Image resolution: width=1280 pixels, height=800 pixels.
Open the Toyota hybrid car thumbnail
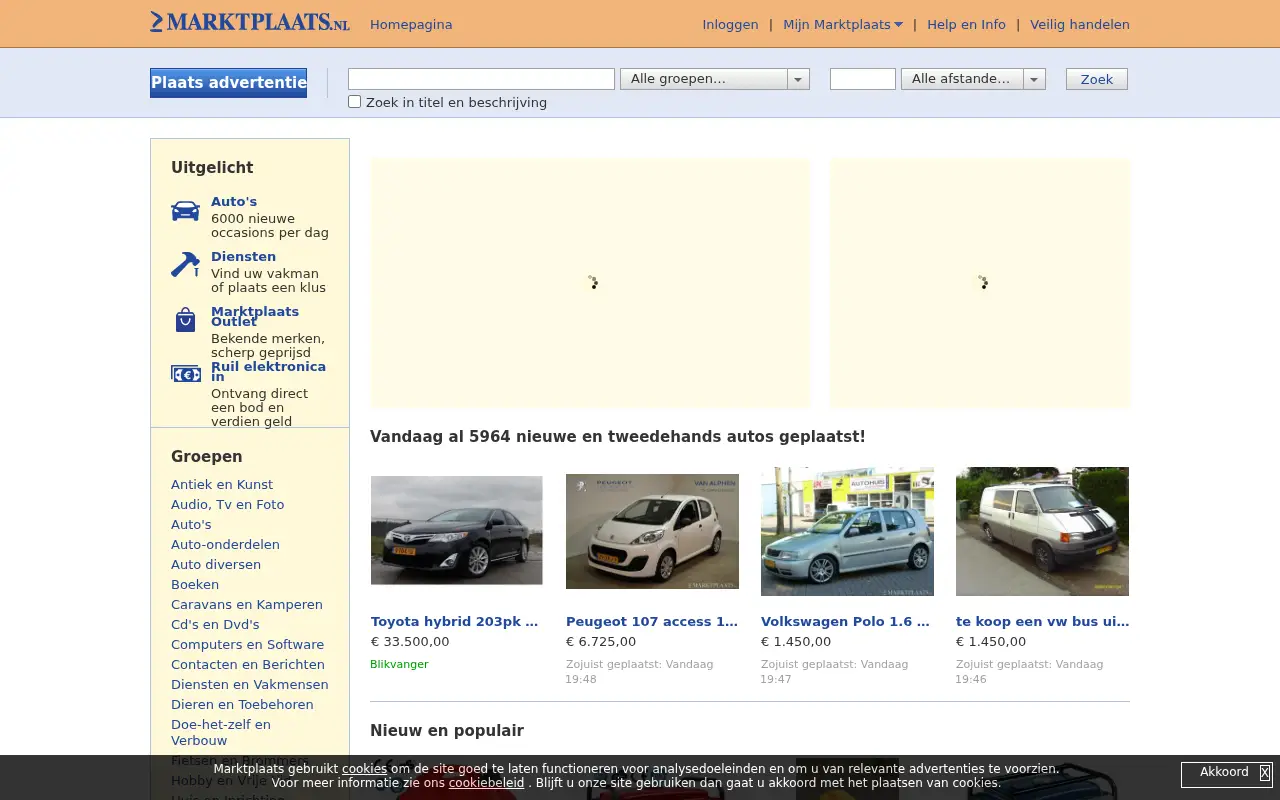457,530
